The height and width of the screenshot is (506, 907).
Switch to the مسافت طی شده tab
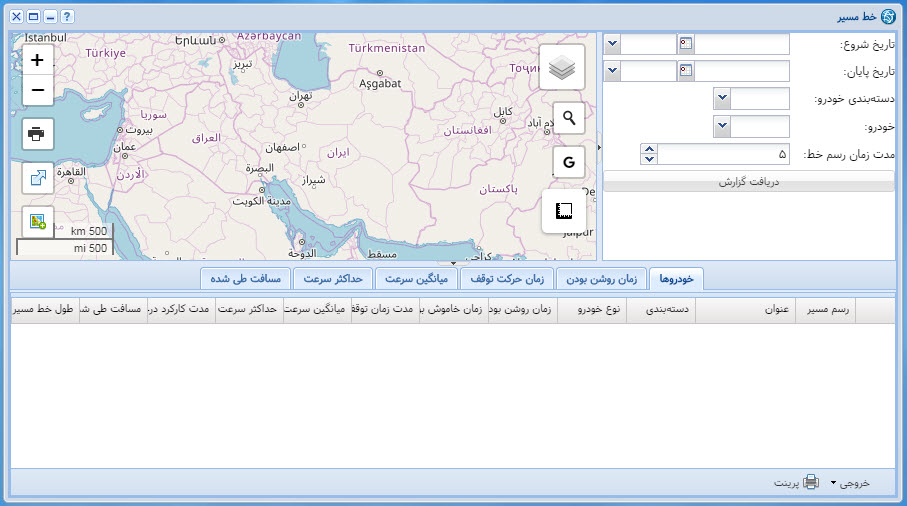click(245, 279)
